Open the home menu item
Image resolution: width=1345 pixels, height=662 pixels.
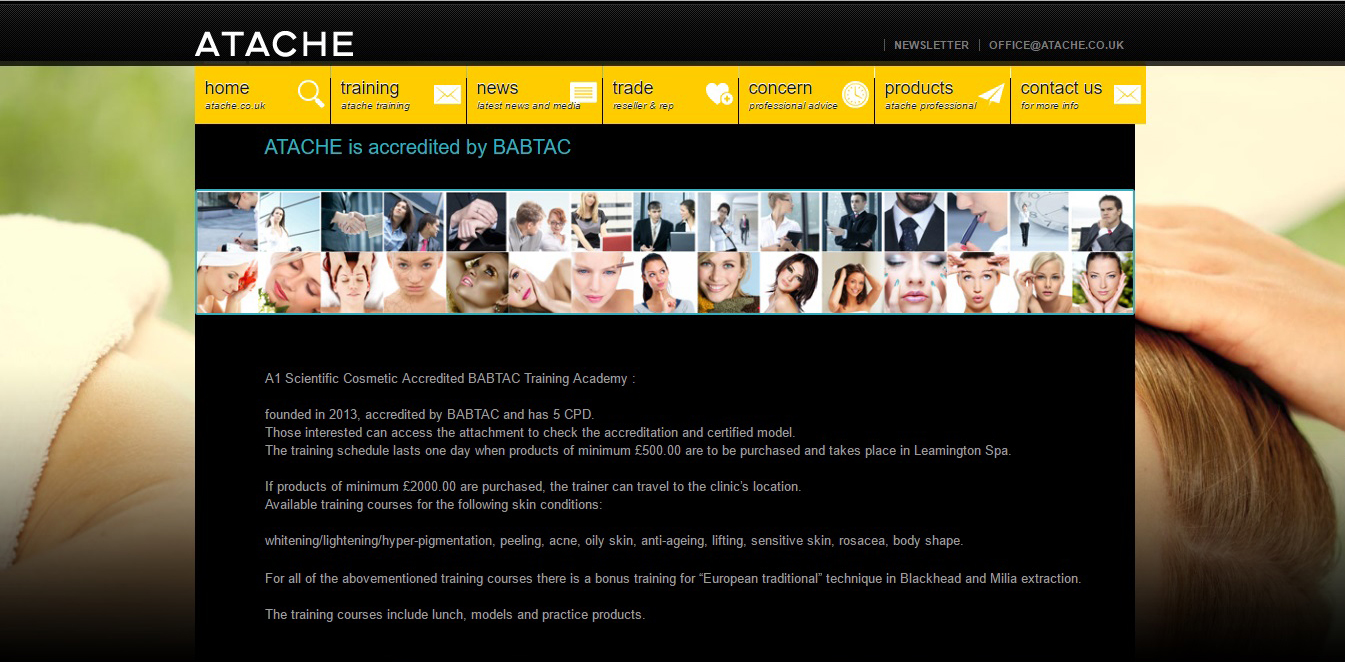pyautogui.click(x=262, y=95)
